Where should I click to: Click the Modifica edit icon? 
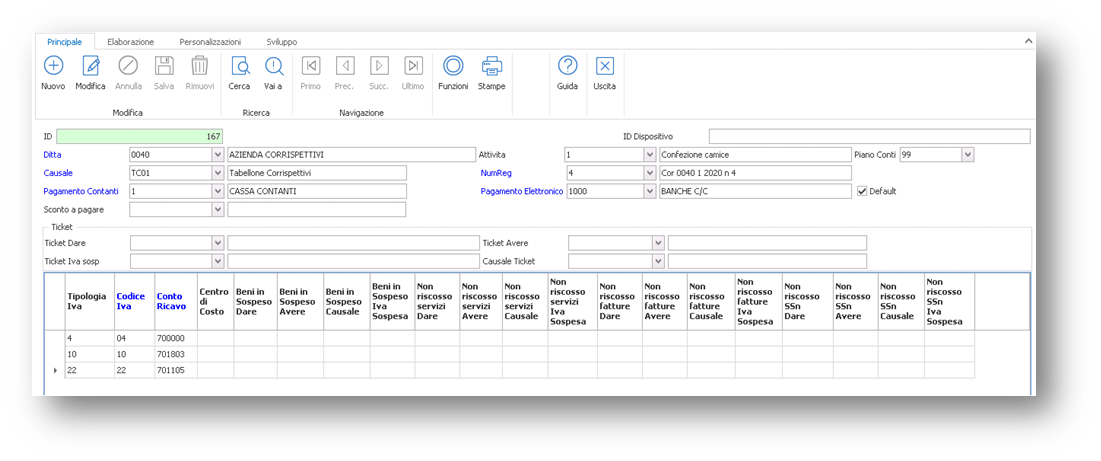90,67
